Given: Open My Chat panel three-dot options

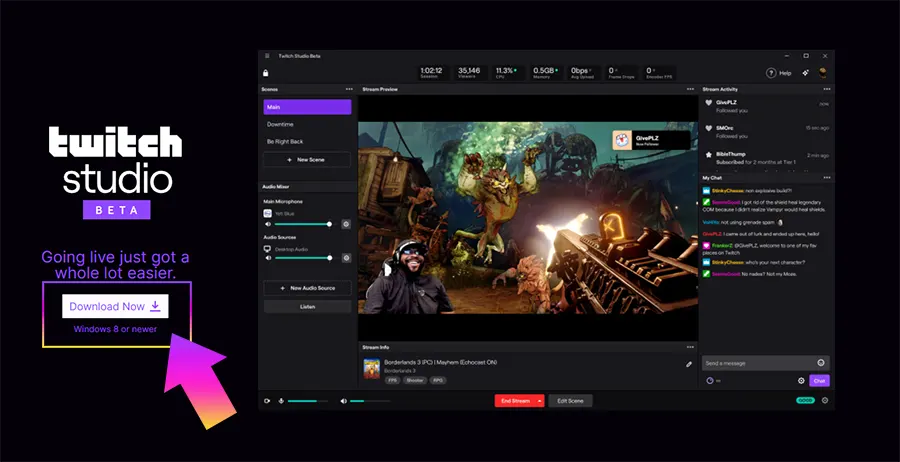Looking at the screenshot, I should coord(827,177).
